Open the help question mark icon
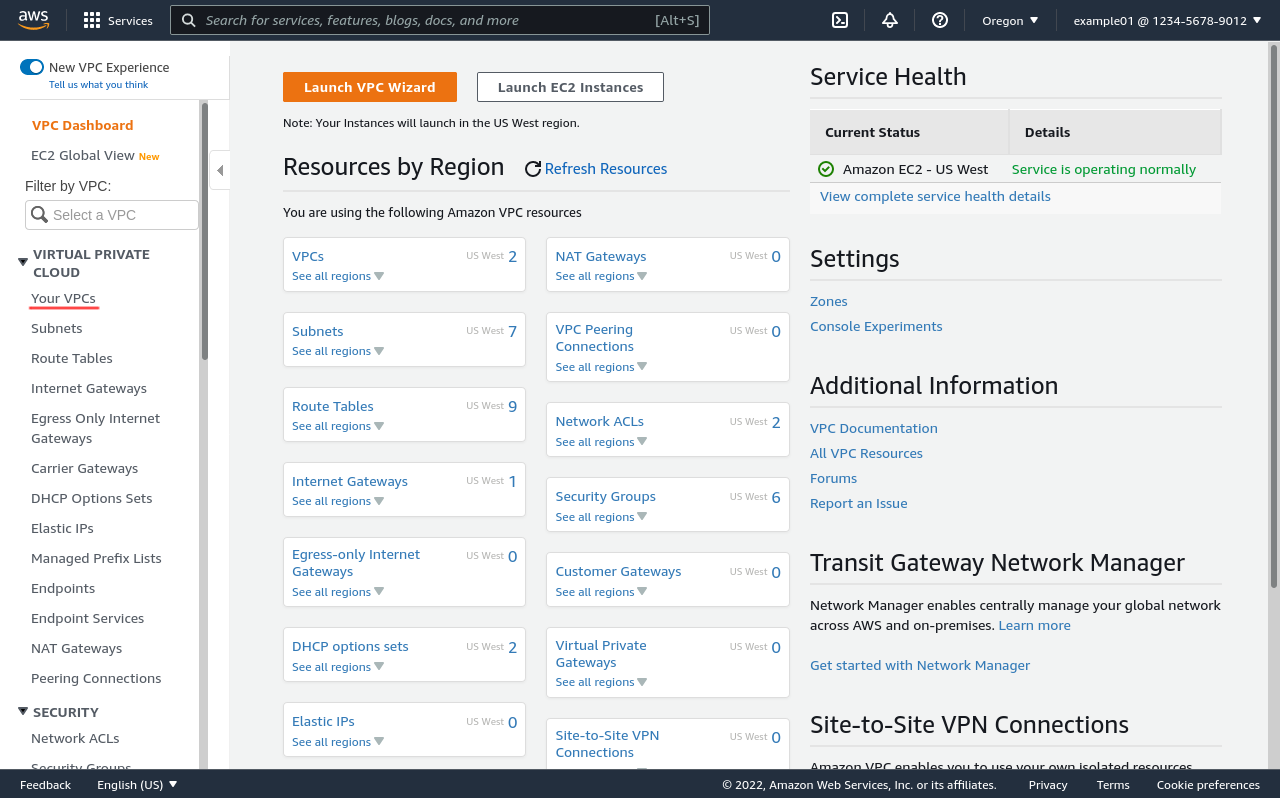This screenshot has width=1280, height=798. tap(939, 20)
